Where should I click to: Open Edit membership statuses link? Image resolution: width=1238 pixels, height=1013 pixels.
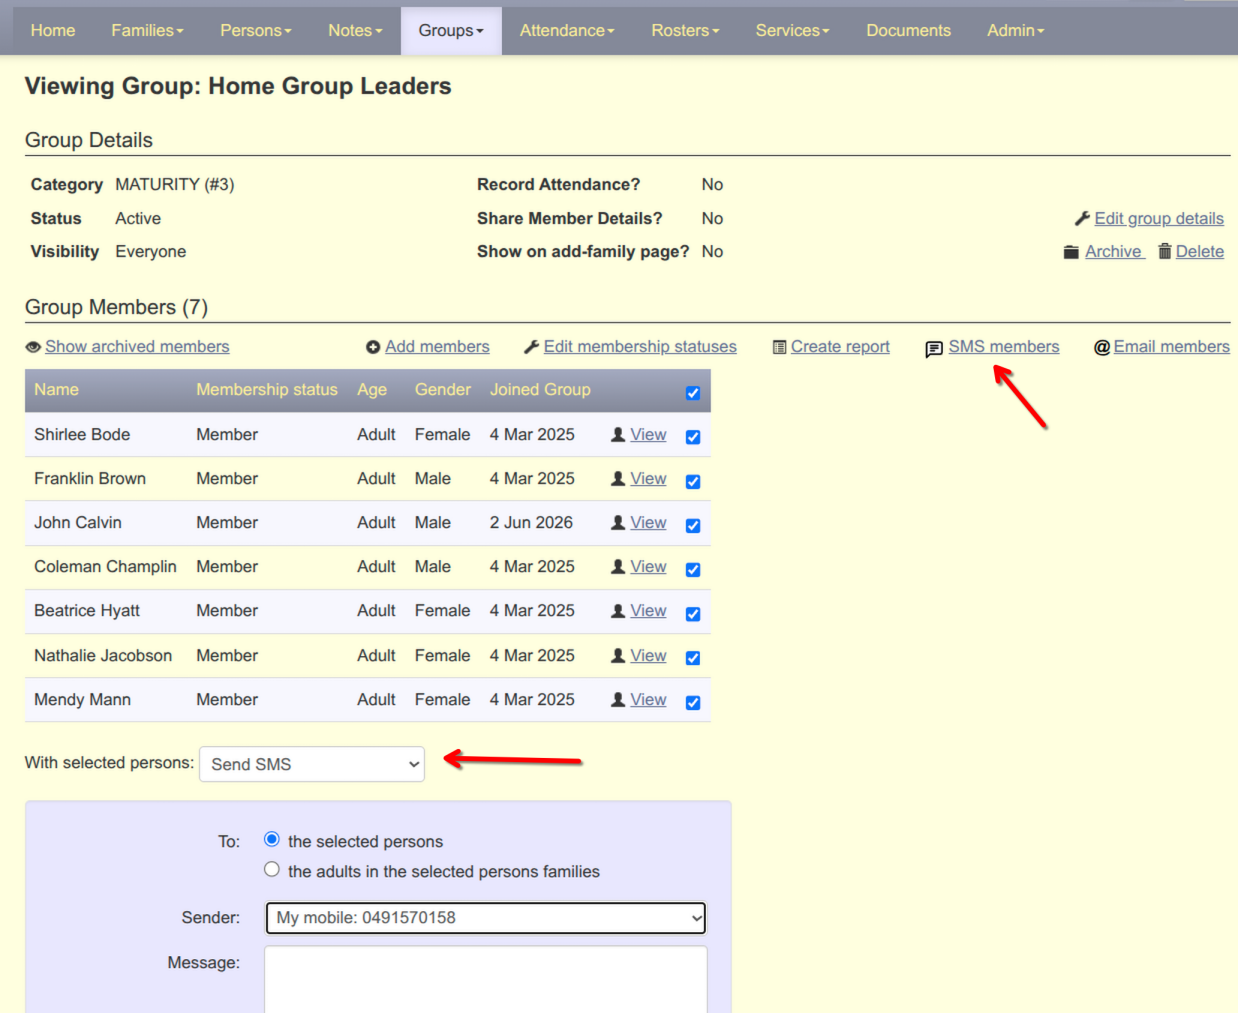click(x=640, y=347)
